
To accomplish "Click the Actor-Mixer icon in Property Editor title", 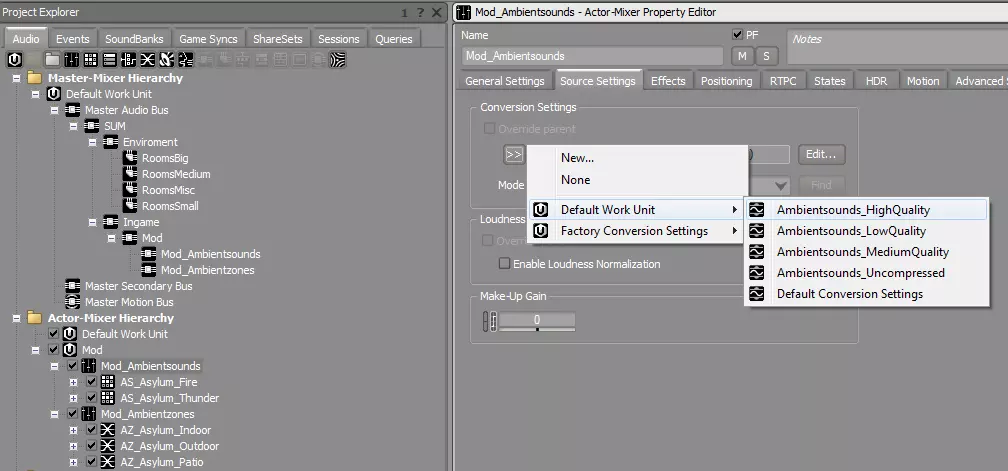I will [x=463, y=12].
